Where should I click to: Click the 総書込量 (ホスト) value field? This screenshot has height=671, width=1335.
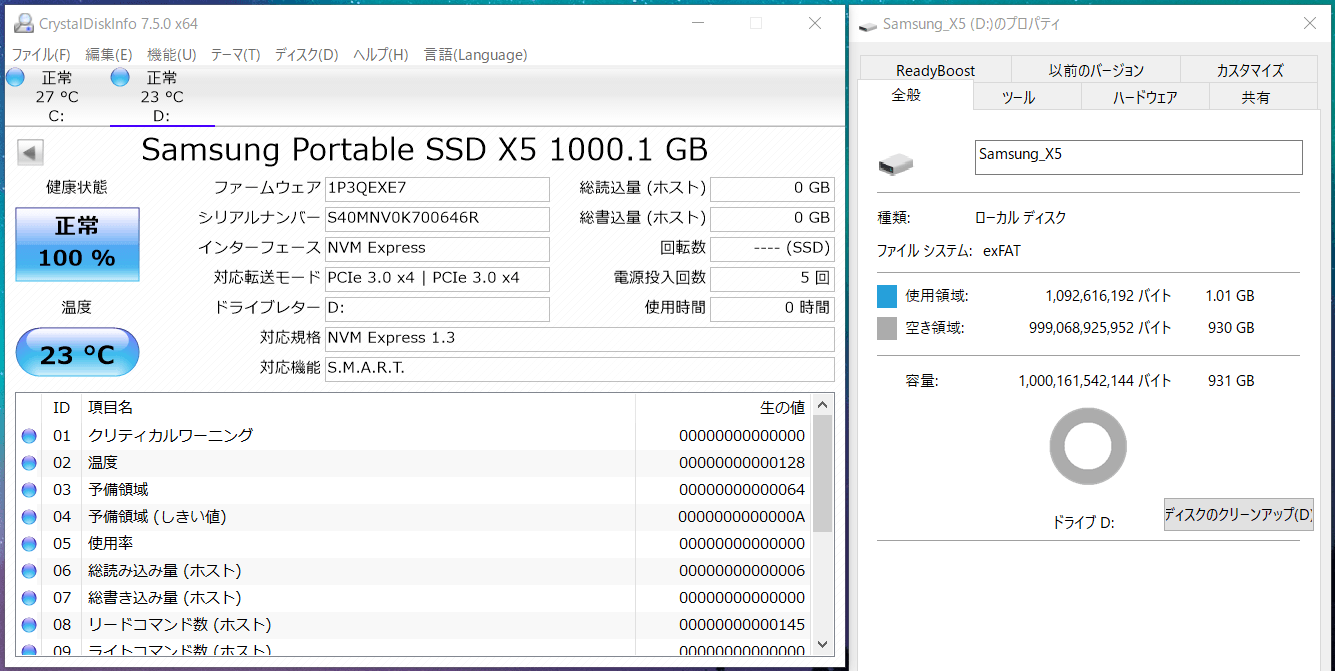coord(772,218)
